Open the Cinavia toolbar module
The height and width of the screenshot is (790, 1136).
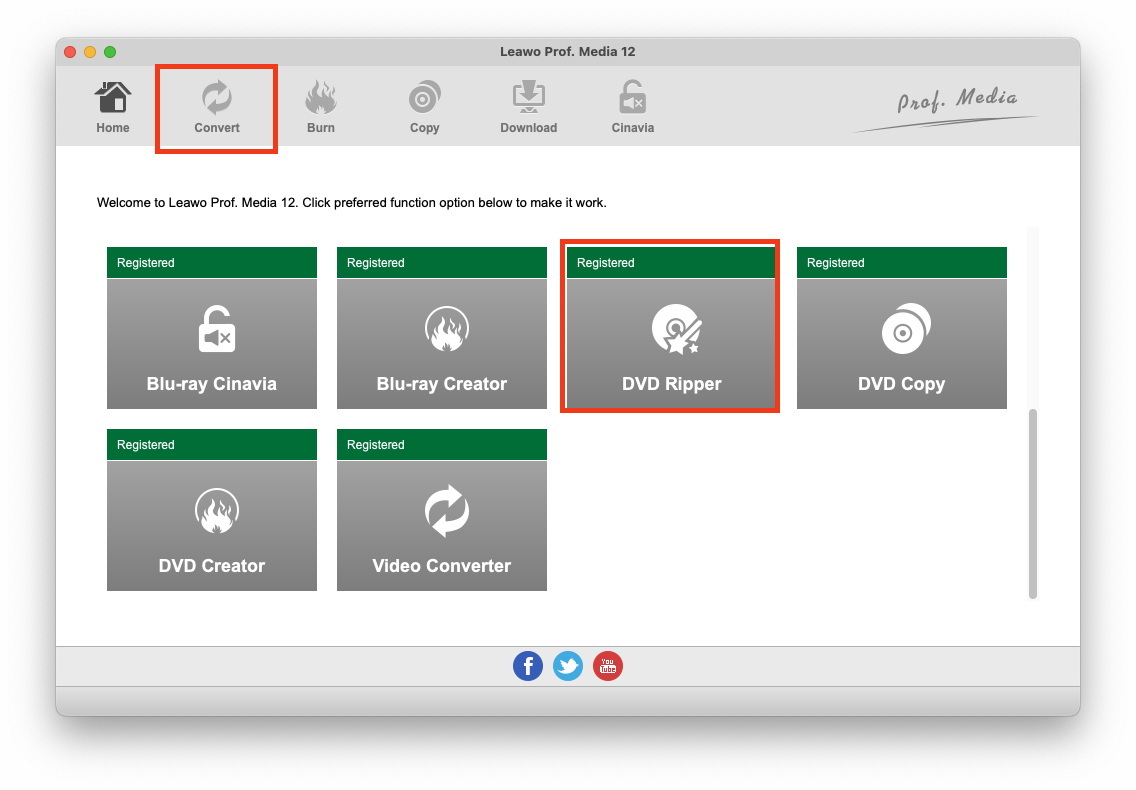632,107
